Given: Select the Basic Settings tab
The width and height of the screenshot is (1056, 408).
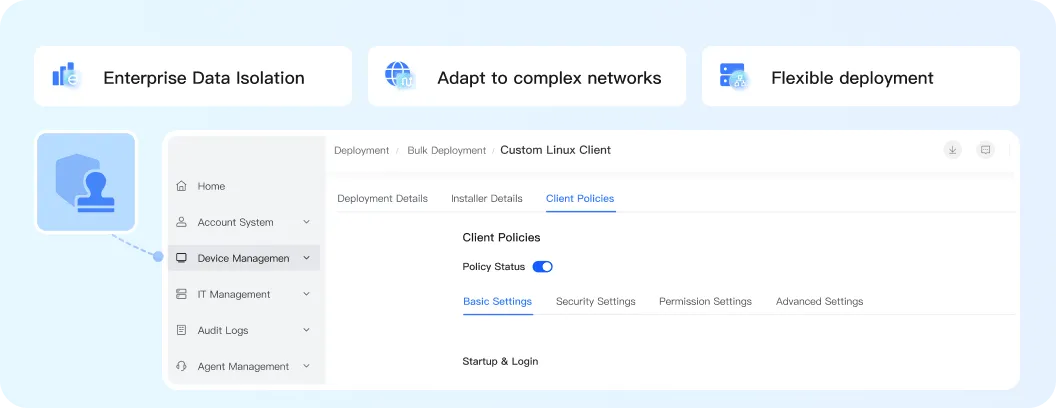Looking at the screenshot, I should [x=498, y=302].
